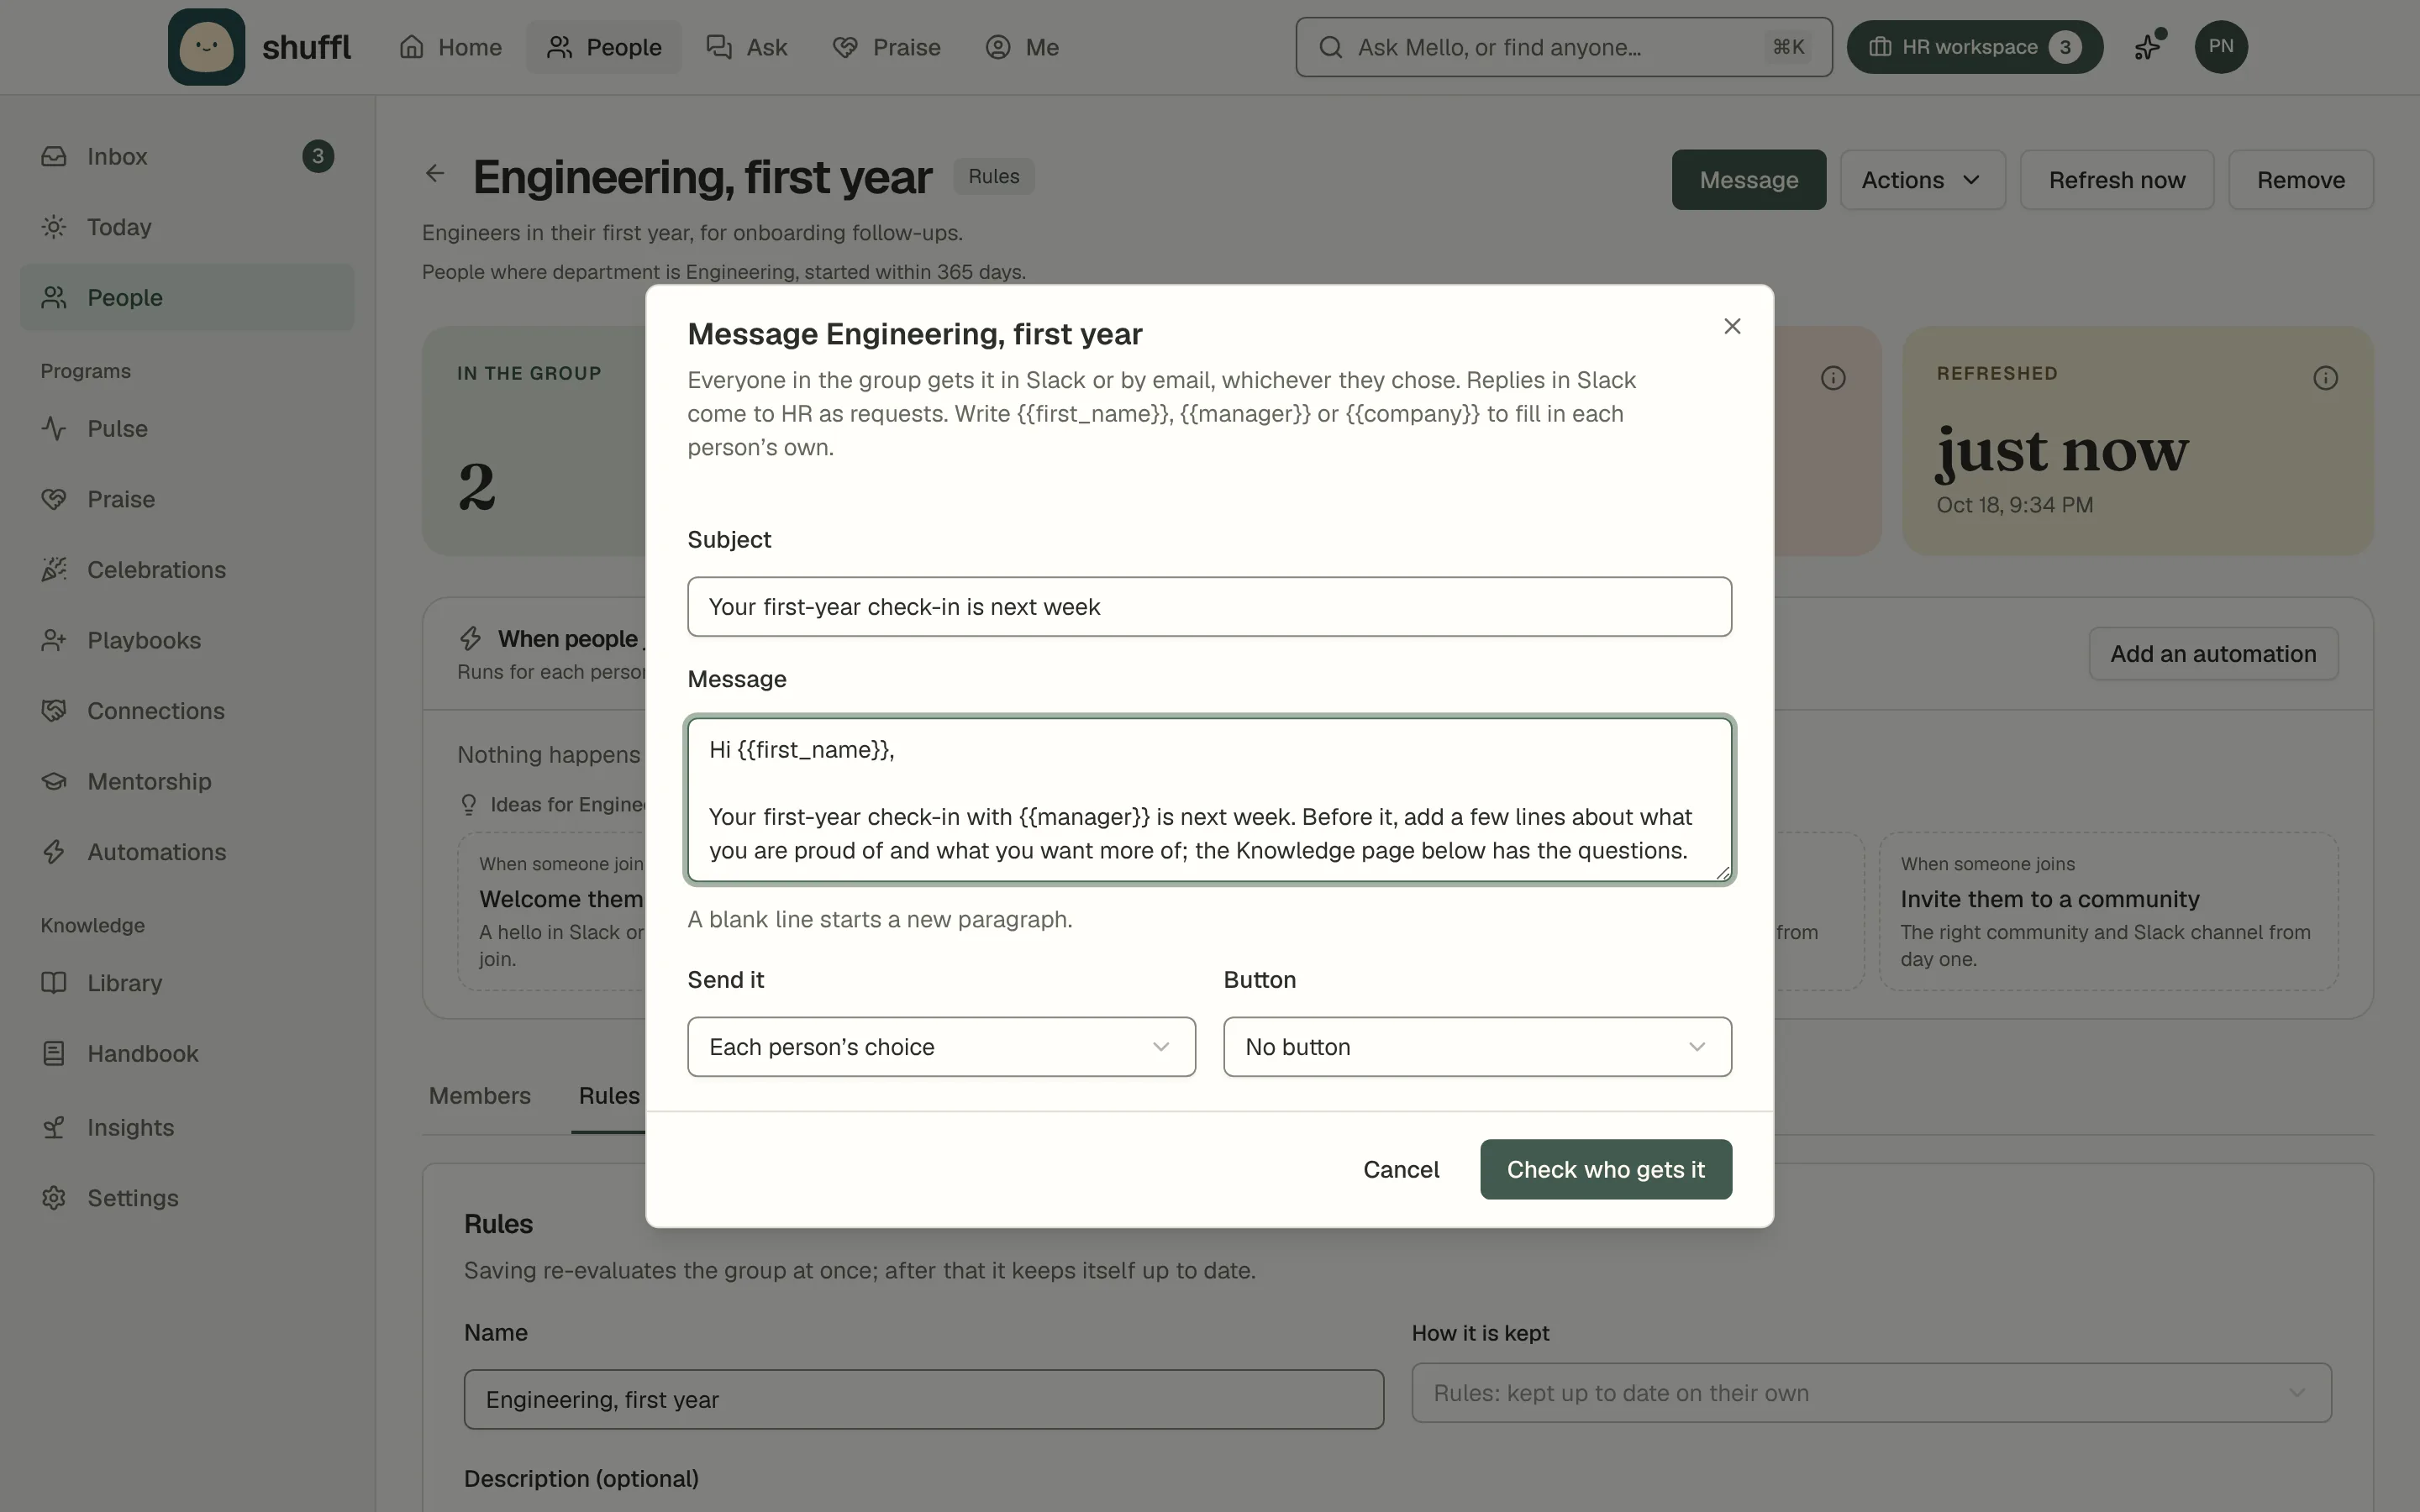Image resolution: width=2420 pixels, height=1512 pixels.
Task: Focus the Ask Mello search box
Action: point(1564,47)
